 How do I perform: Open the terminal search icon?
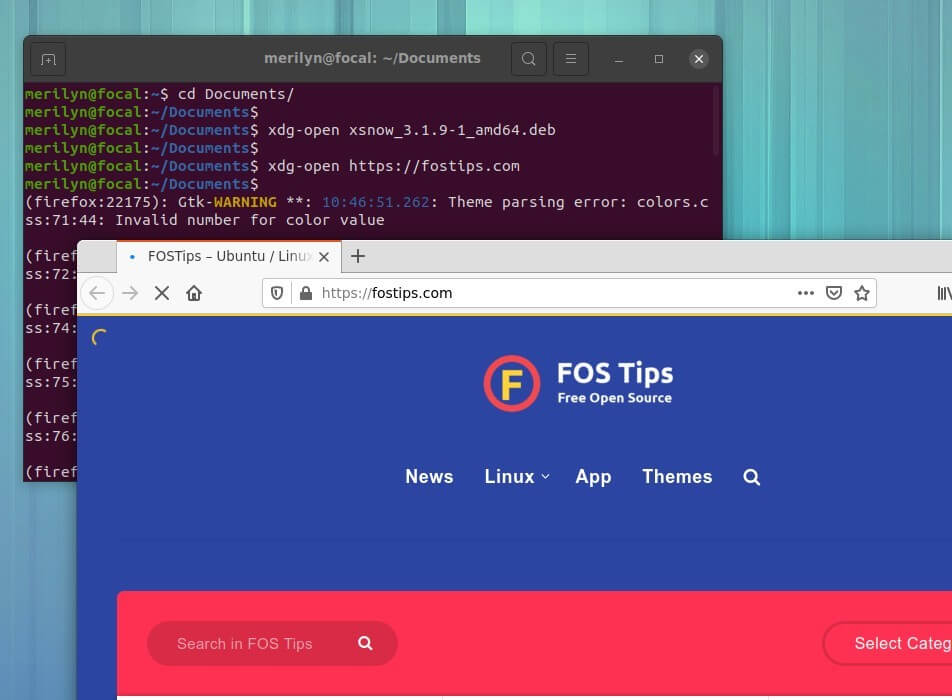pyautogui.click(x=529, y=59)
